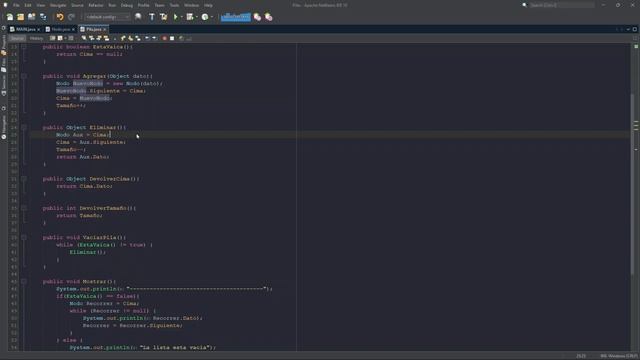Viewport: 640px width, 360px height.
Task: Click the INS Windows (CRLF) status entry
Action: (x=618, y=356)
